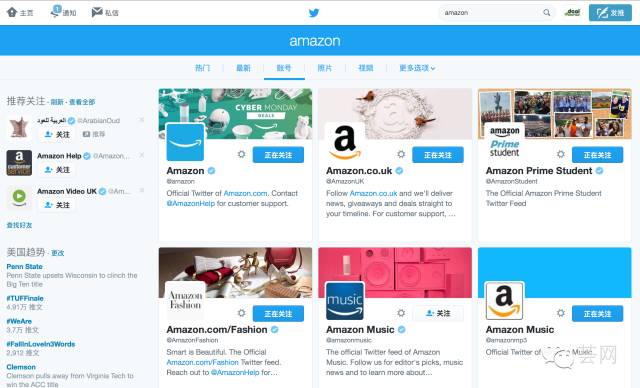Viewport: 640px width, 388px height.
Task: Open profile avatar menu in top bar
Action: coord(572,13)
